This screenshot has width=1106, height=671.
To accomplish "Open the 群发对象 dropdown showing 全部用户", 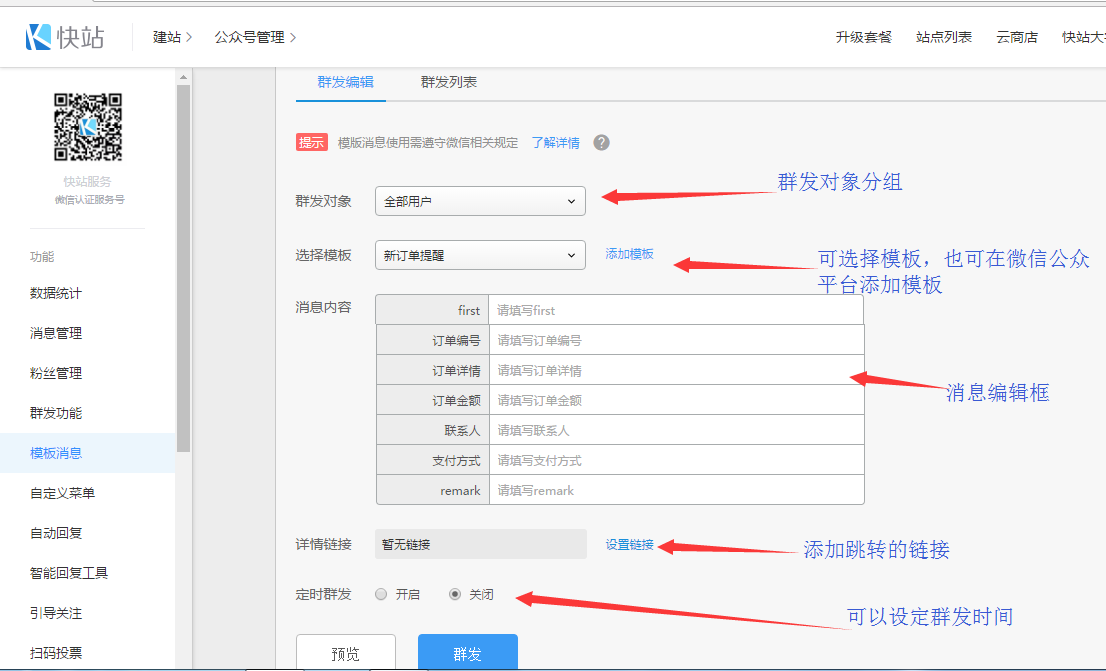I will coord(480,201).
